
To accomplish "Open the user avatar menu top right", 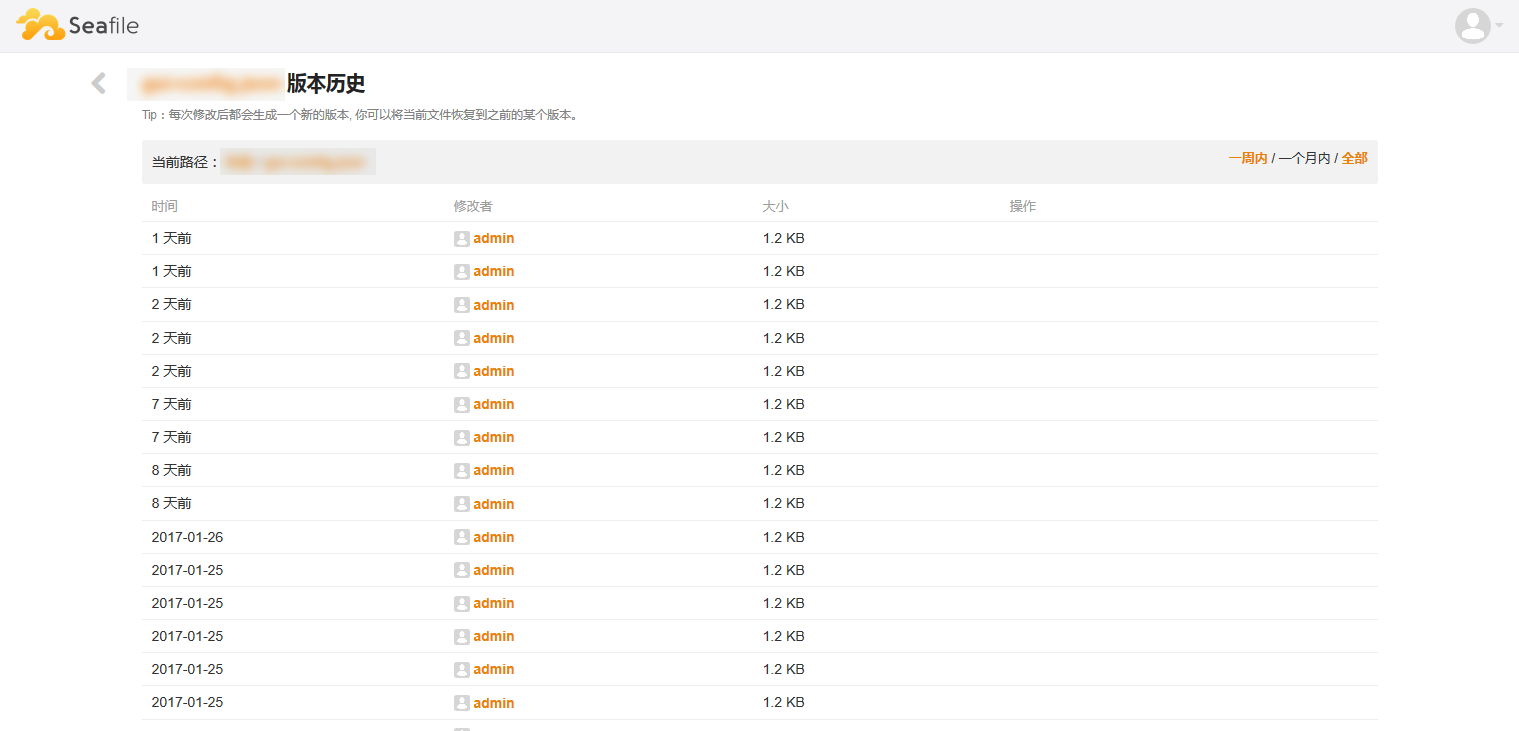I will [1472, 26].
